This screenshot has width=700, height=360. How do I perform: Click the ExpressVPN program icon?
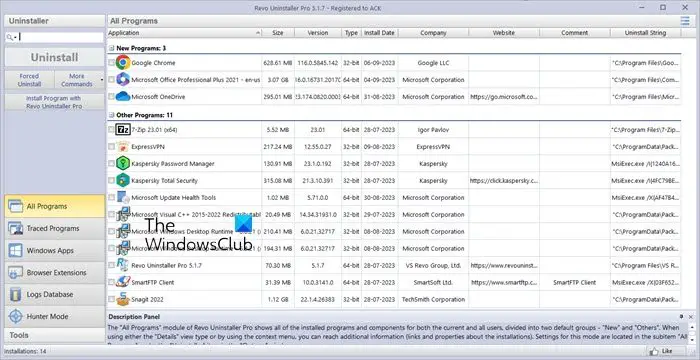pyautogui.click(x=123, y=147)
